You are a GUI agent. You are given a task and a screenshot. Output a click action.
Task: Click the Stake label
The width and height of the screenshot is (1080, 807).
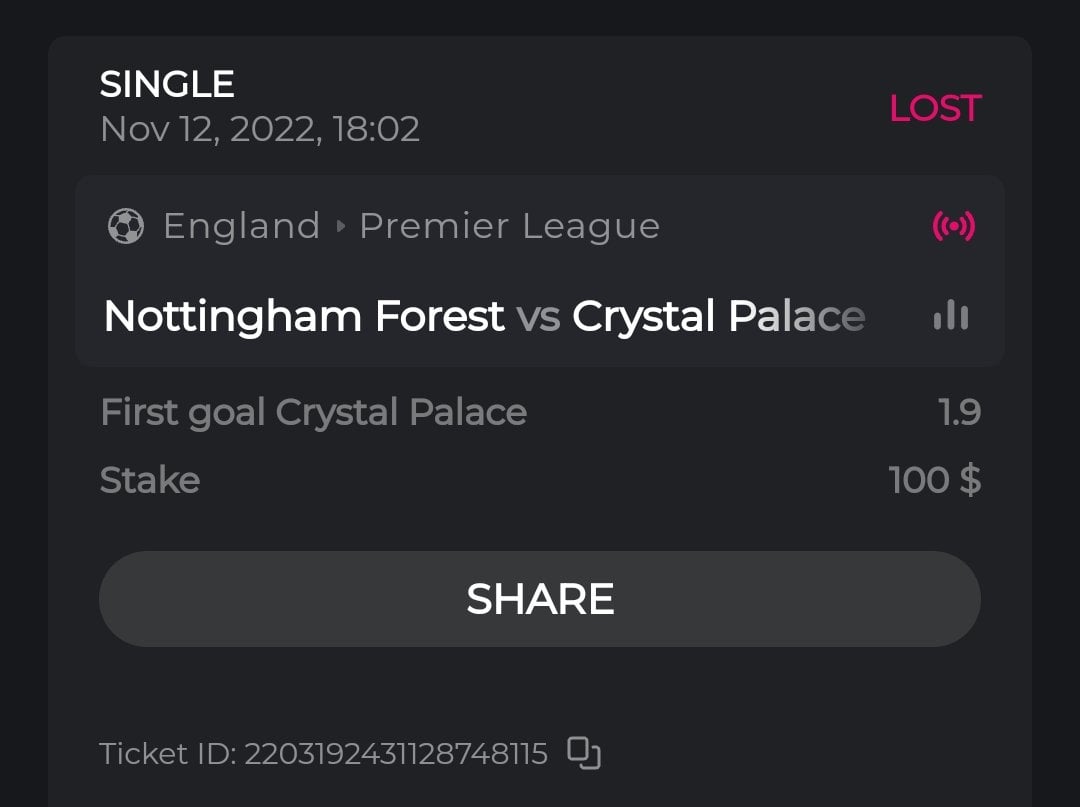[x=150, y=480]
